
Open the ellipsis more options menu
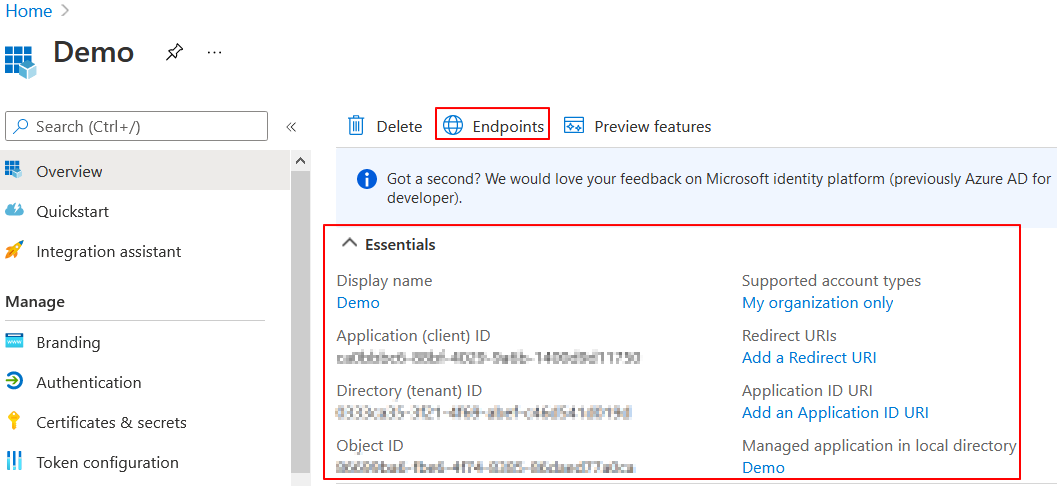tap(214, 52)
